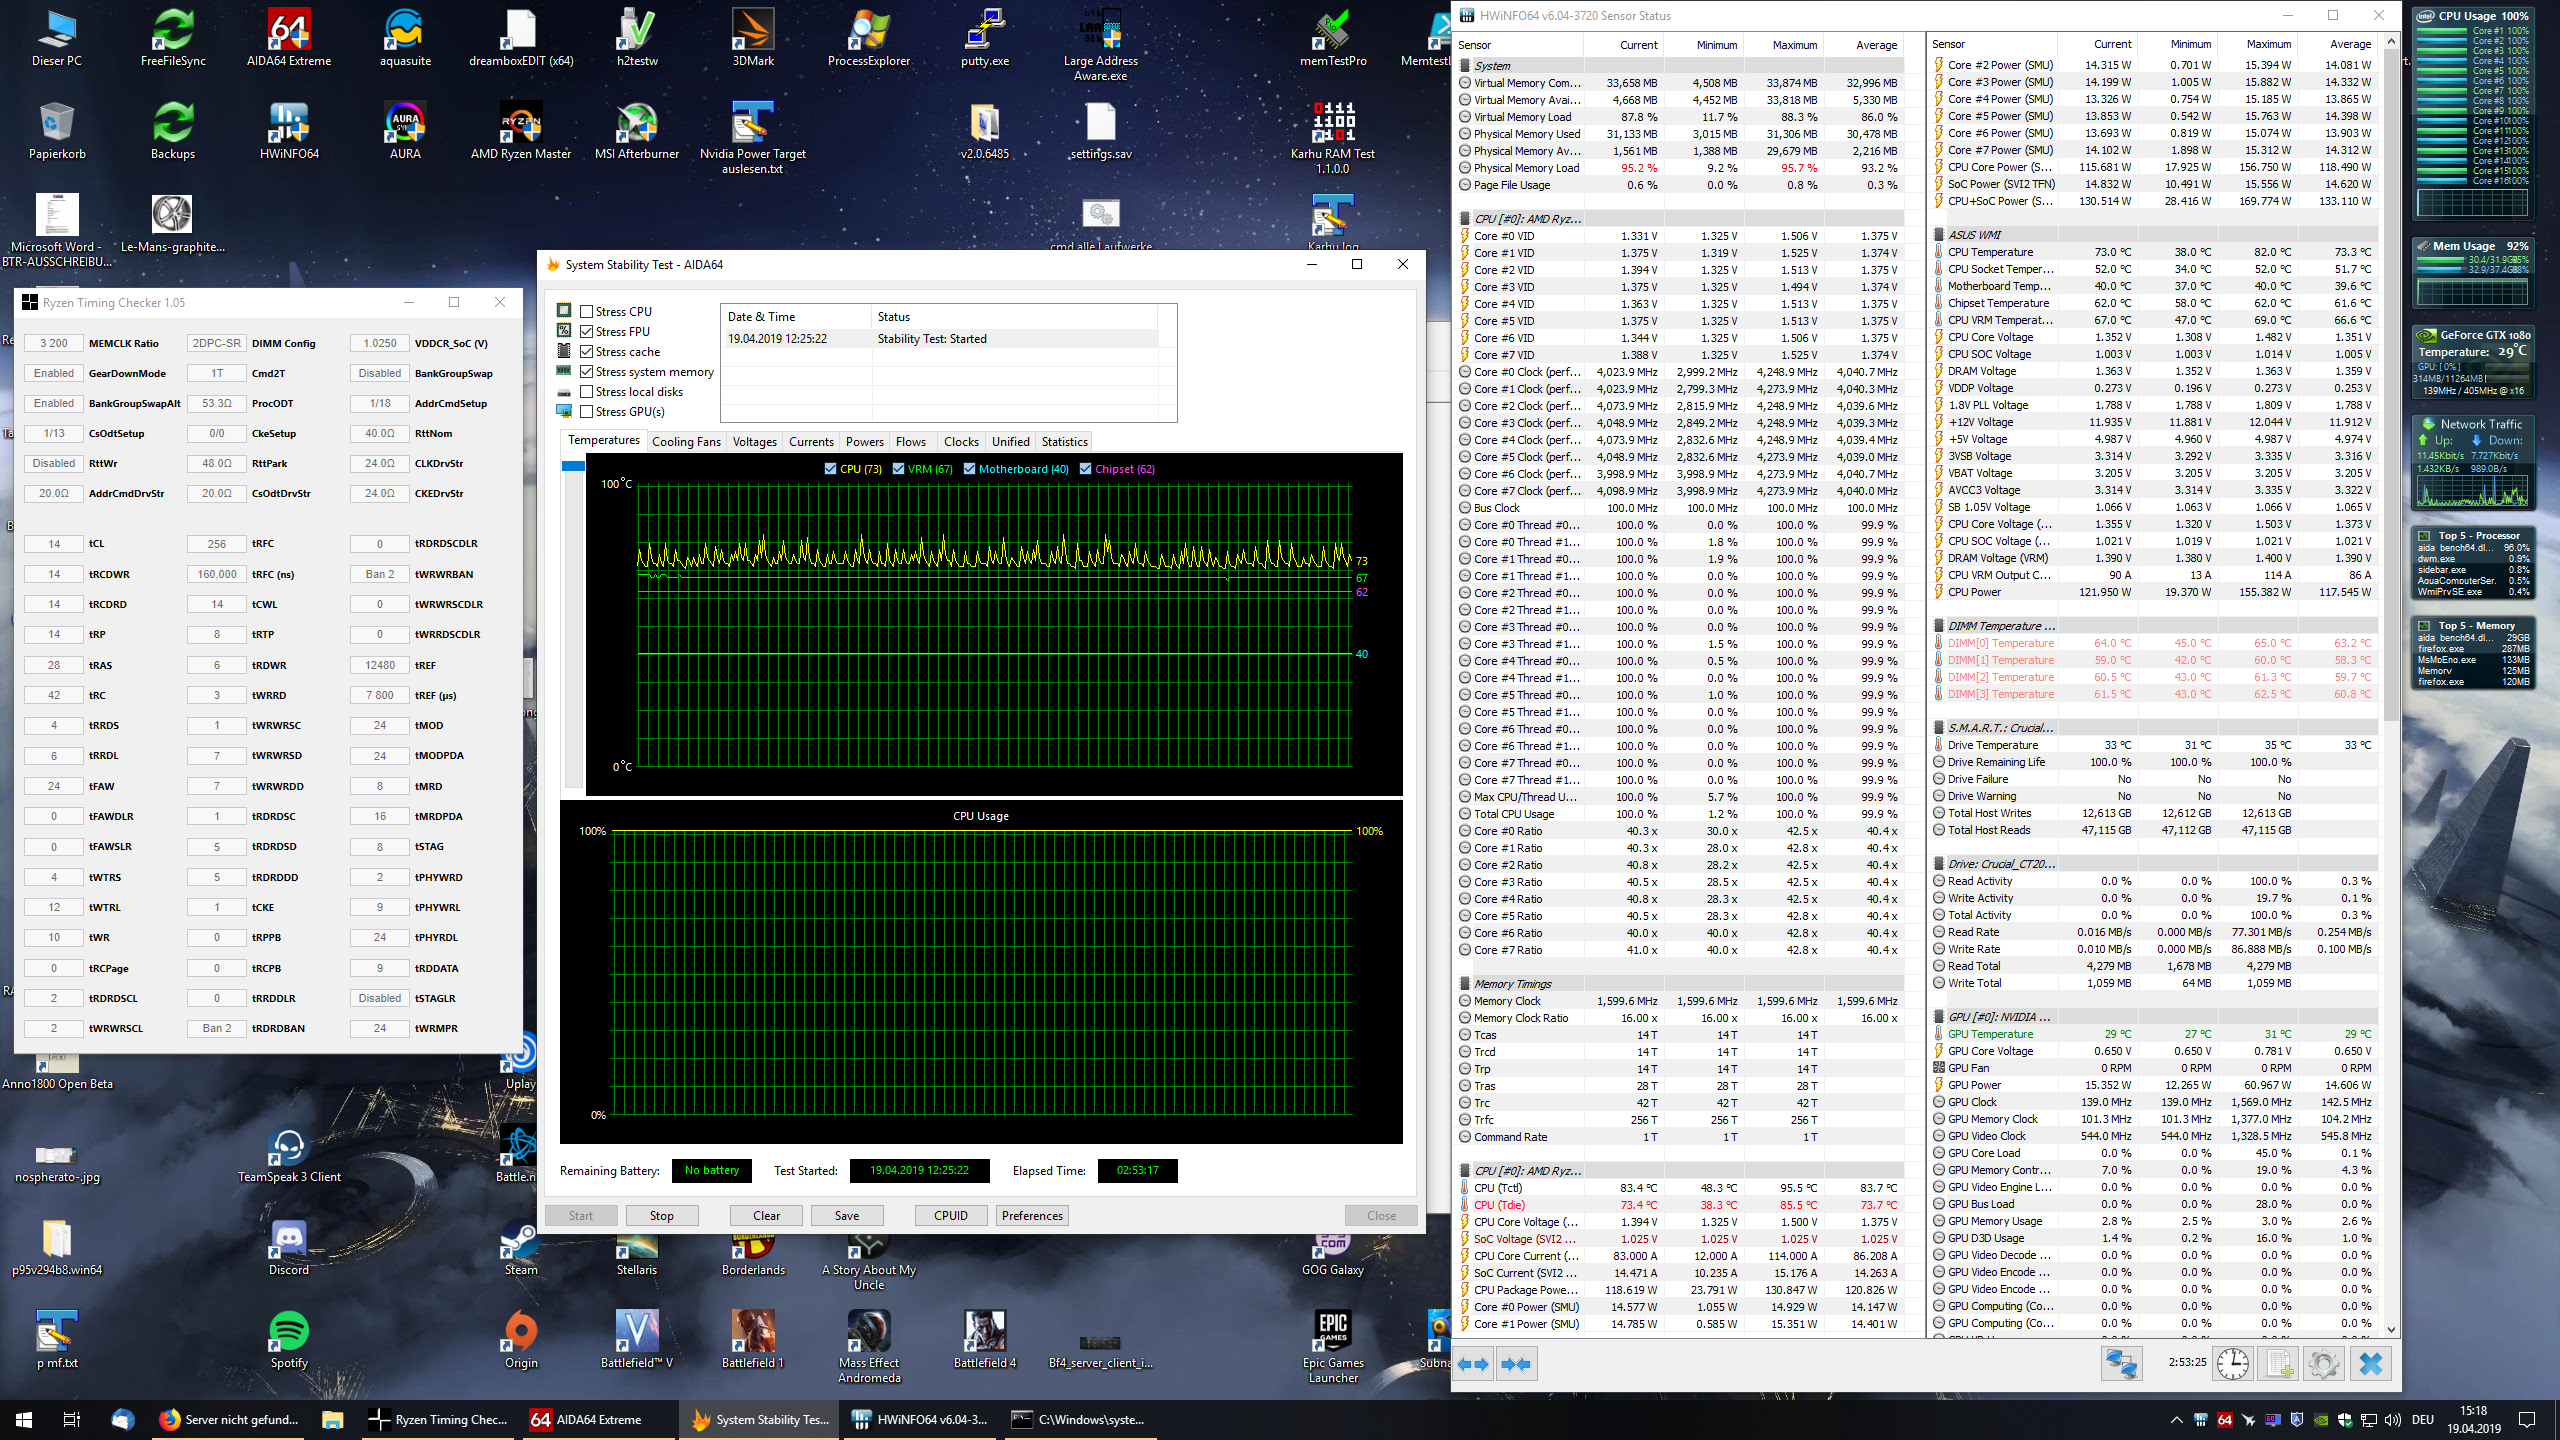The image size is (2560, 1440).
Task: Click HWiNFO vertical scrollbar down arrow
Action: click(x=2391, y=1330)
